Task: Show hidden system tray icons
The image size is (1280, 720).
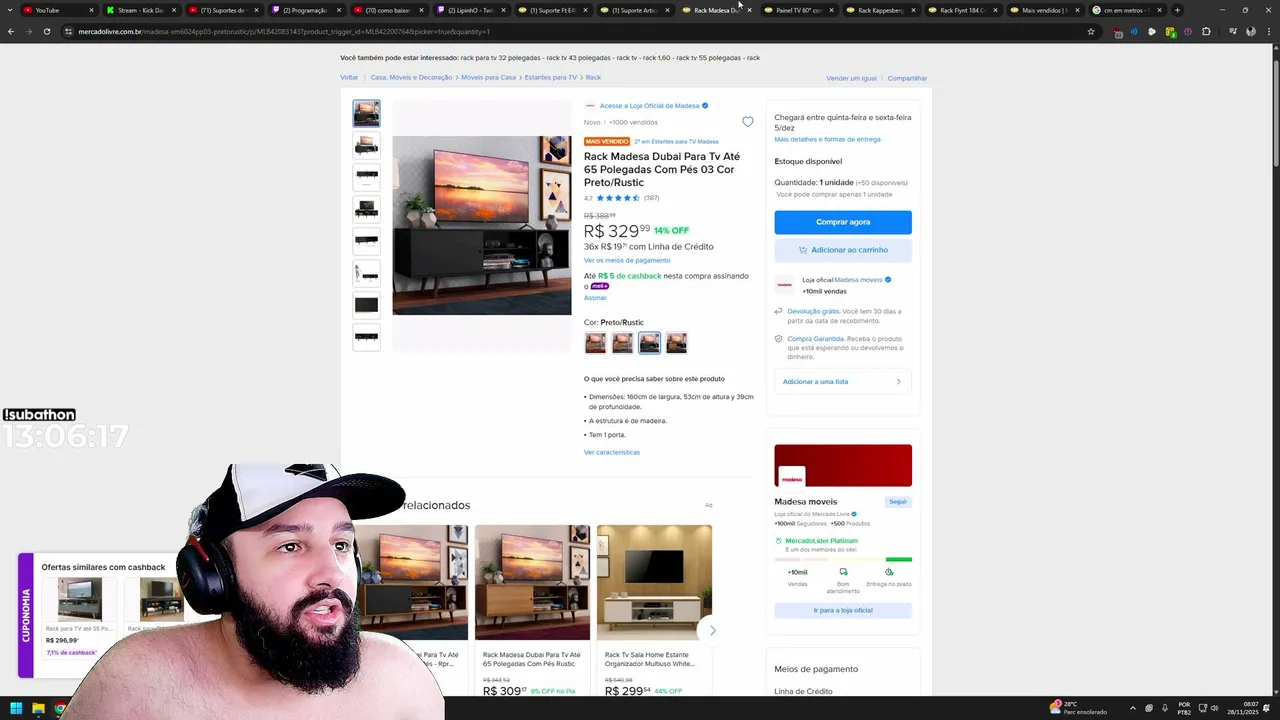Action: tap(1133, 709)
